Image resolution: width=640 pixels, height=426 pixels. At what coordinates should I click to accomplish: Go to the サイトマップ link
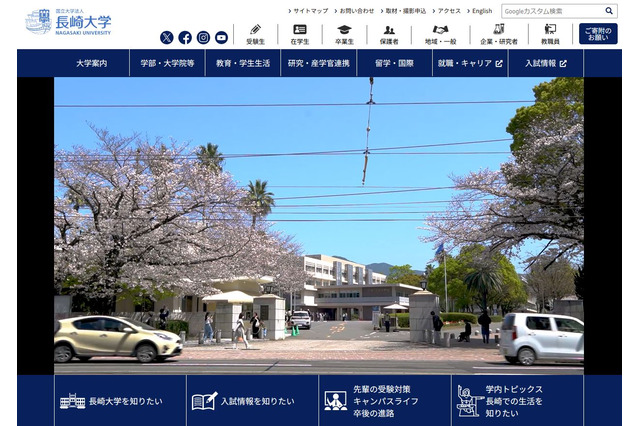point(309,11)
